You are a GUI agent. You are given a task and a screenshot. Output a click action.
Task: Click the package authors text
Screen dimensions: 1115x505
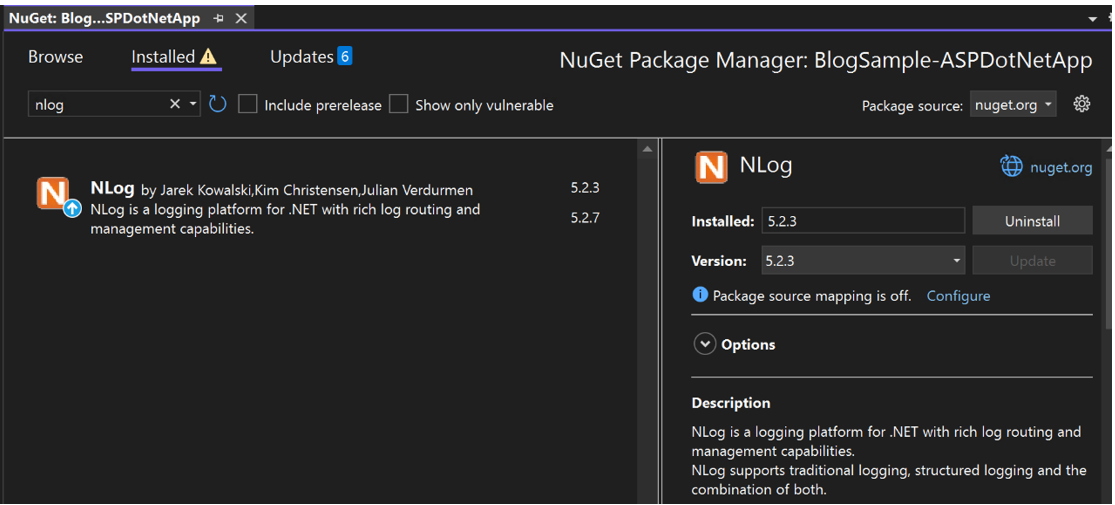307,190
